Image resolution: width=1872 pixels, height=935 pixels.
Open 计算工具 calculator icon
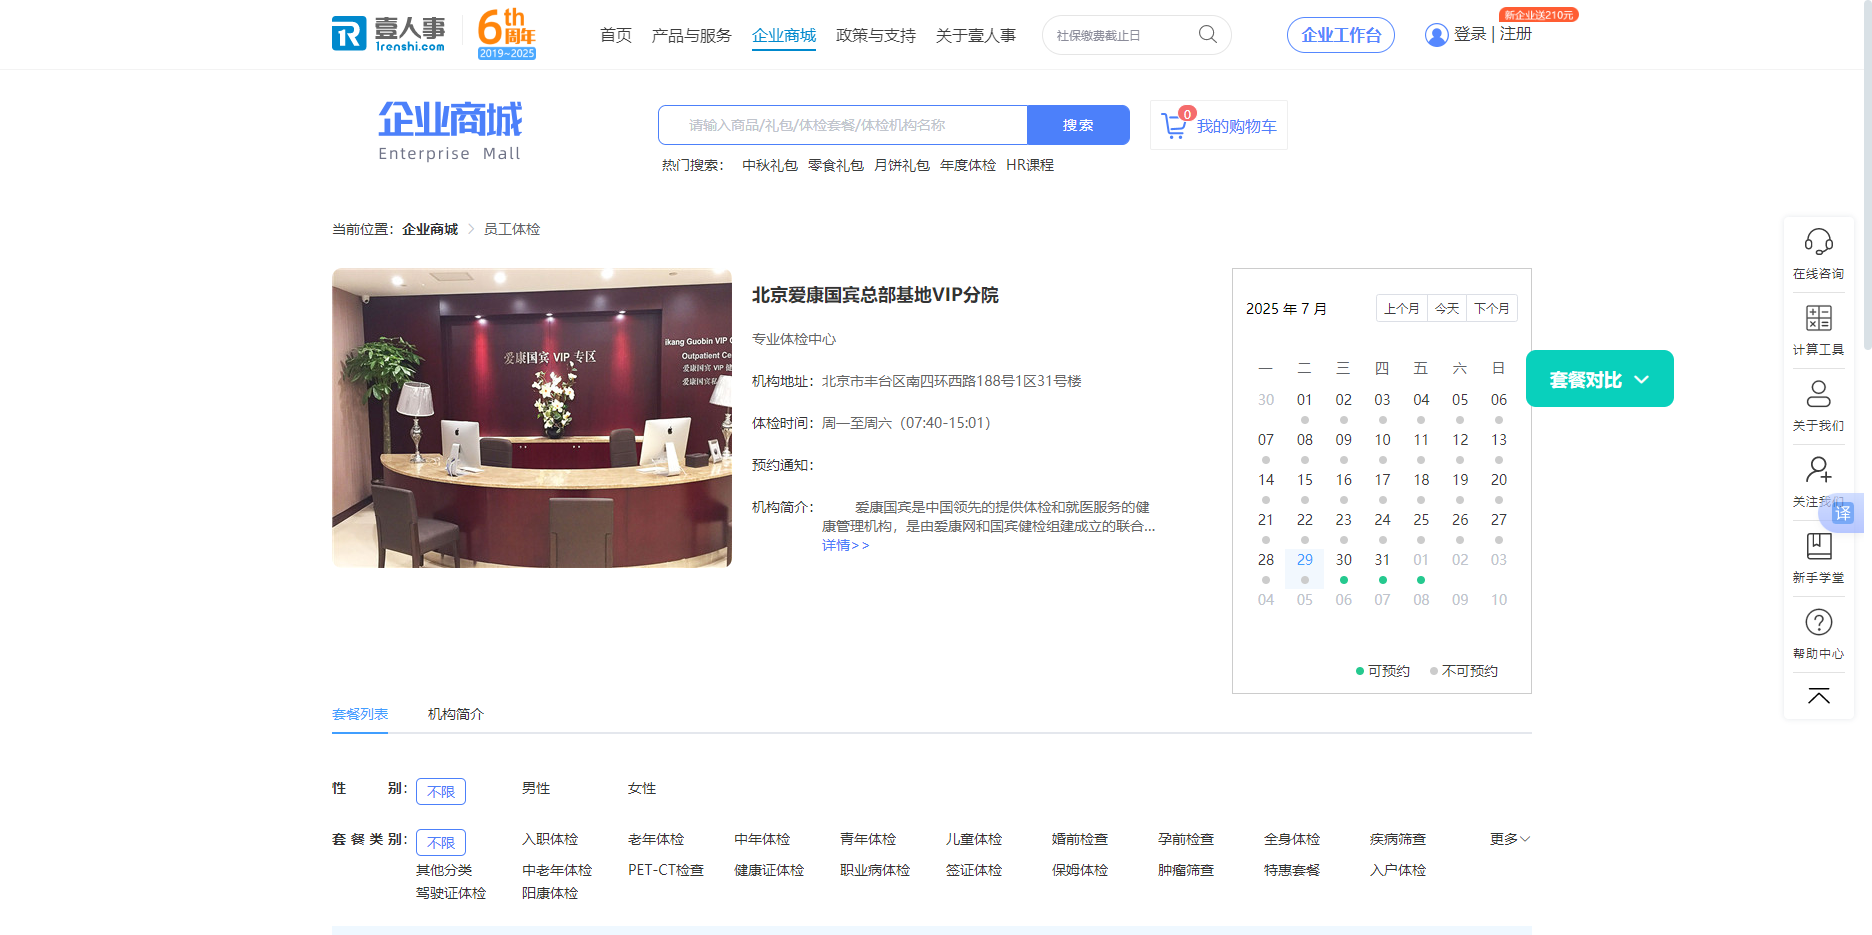[x=1818, y=318]
